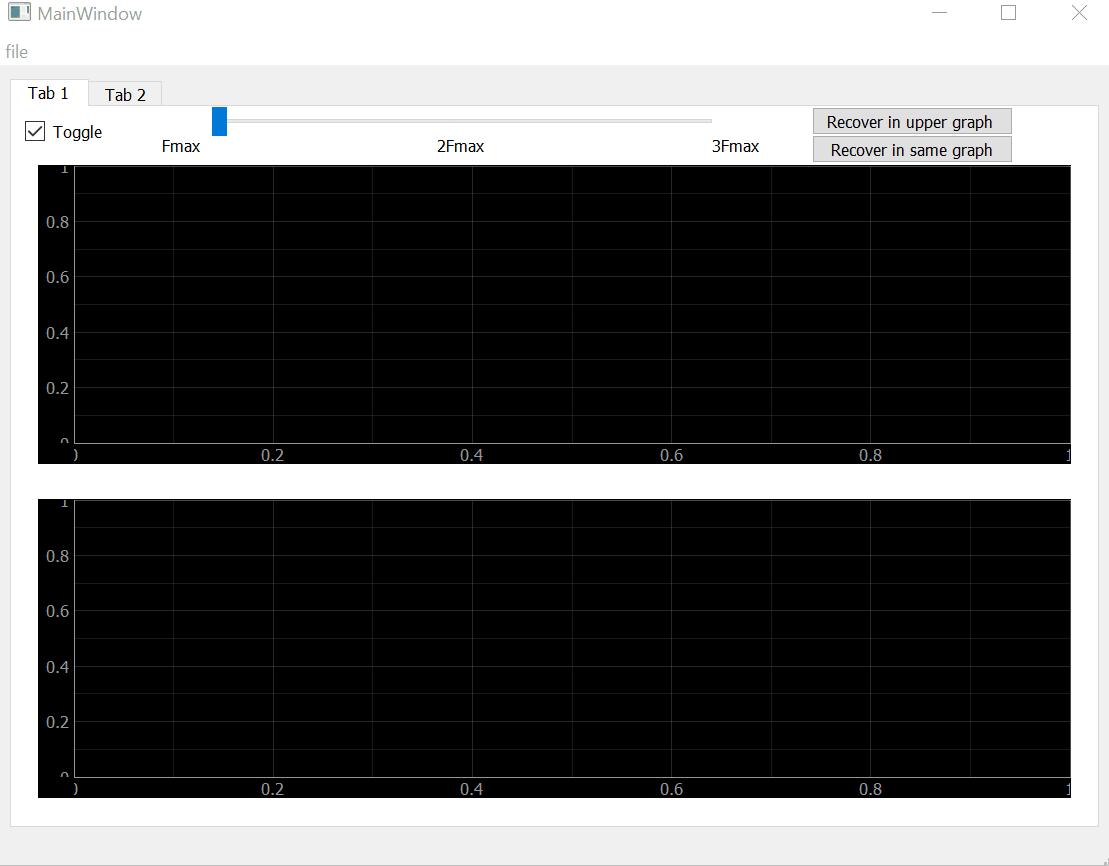Click the Fmax label
This screenshot has width=1109, height=866.
tap(181, 145)
